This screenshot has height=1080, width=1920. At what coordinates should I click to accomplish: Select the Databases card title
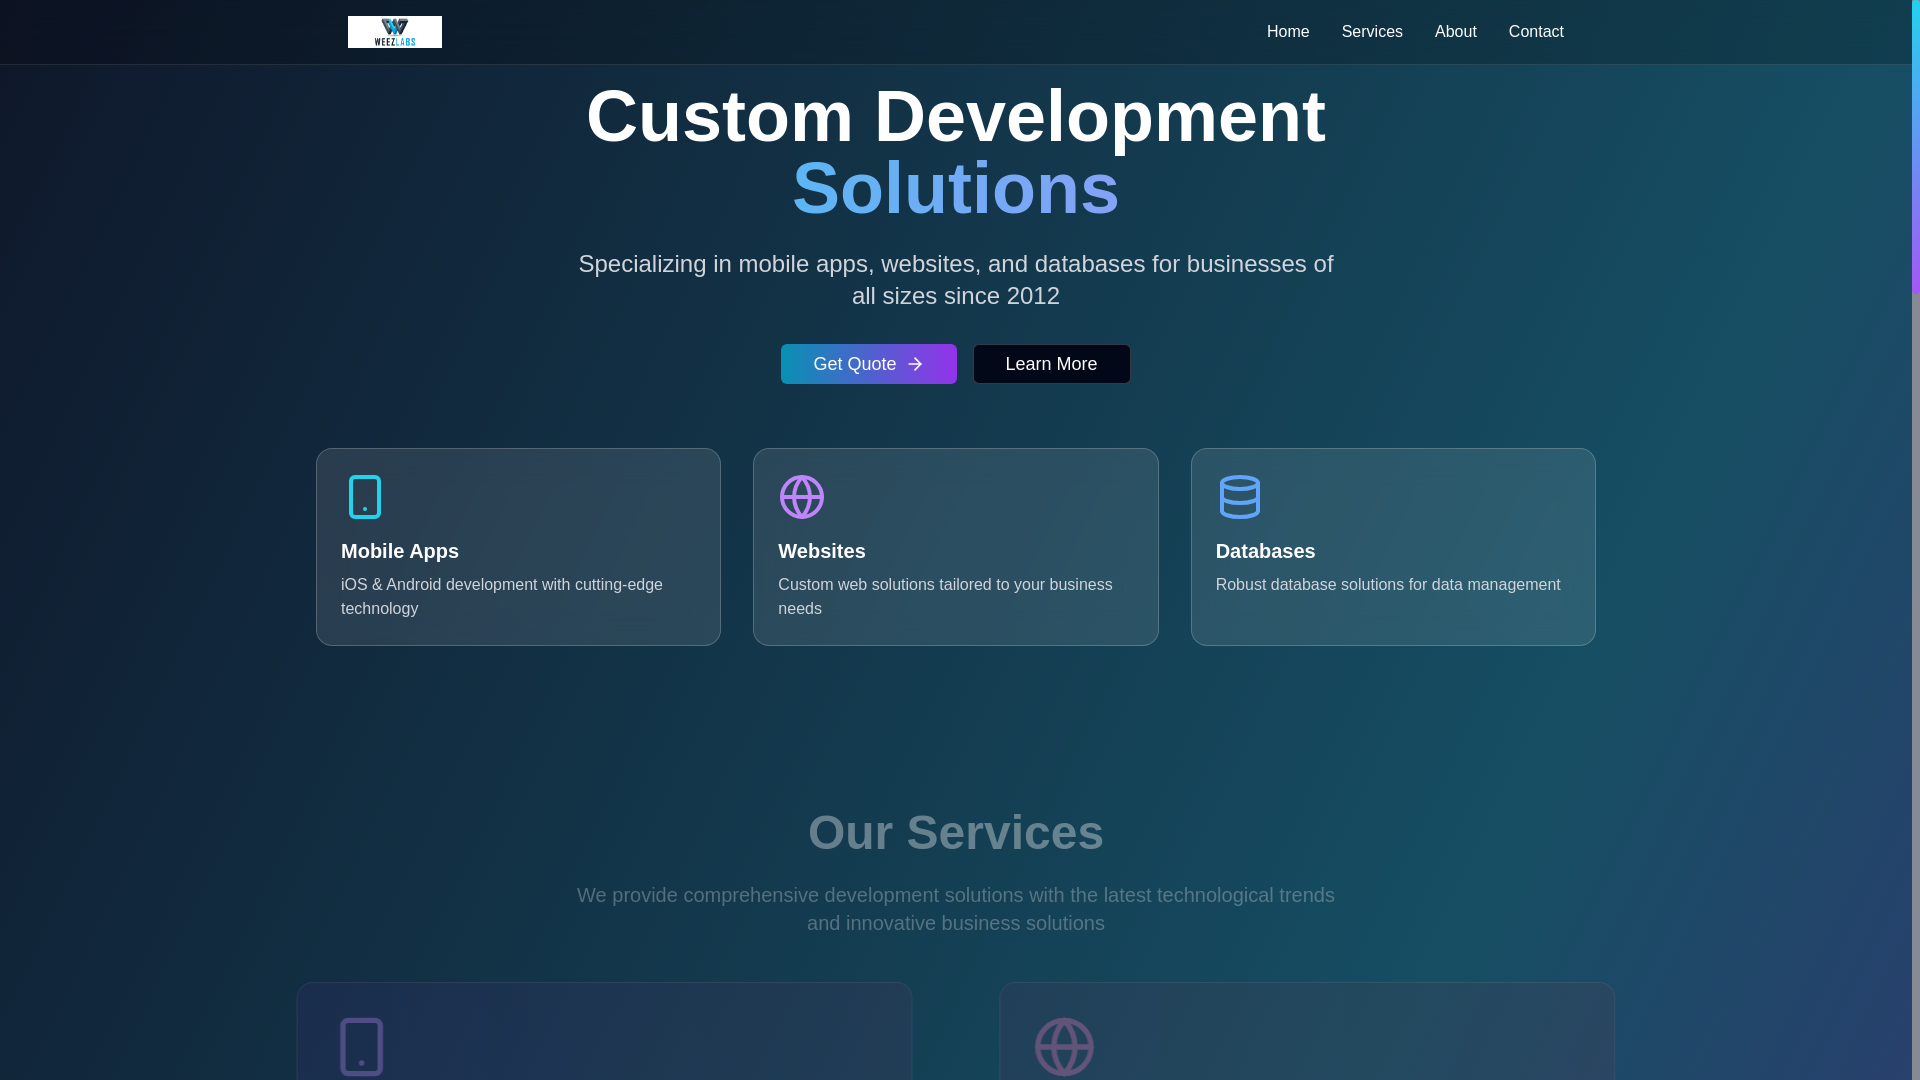tap(1266, 551)
